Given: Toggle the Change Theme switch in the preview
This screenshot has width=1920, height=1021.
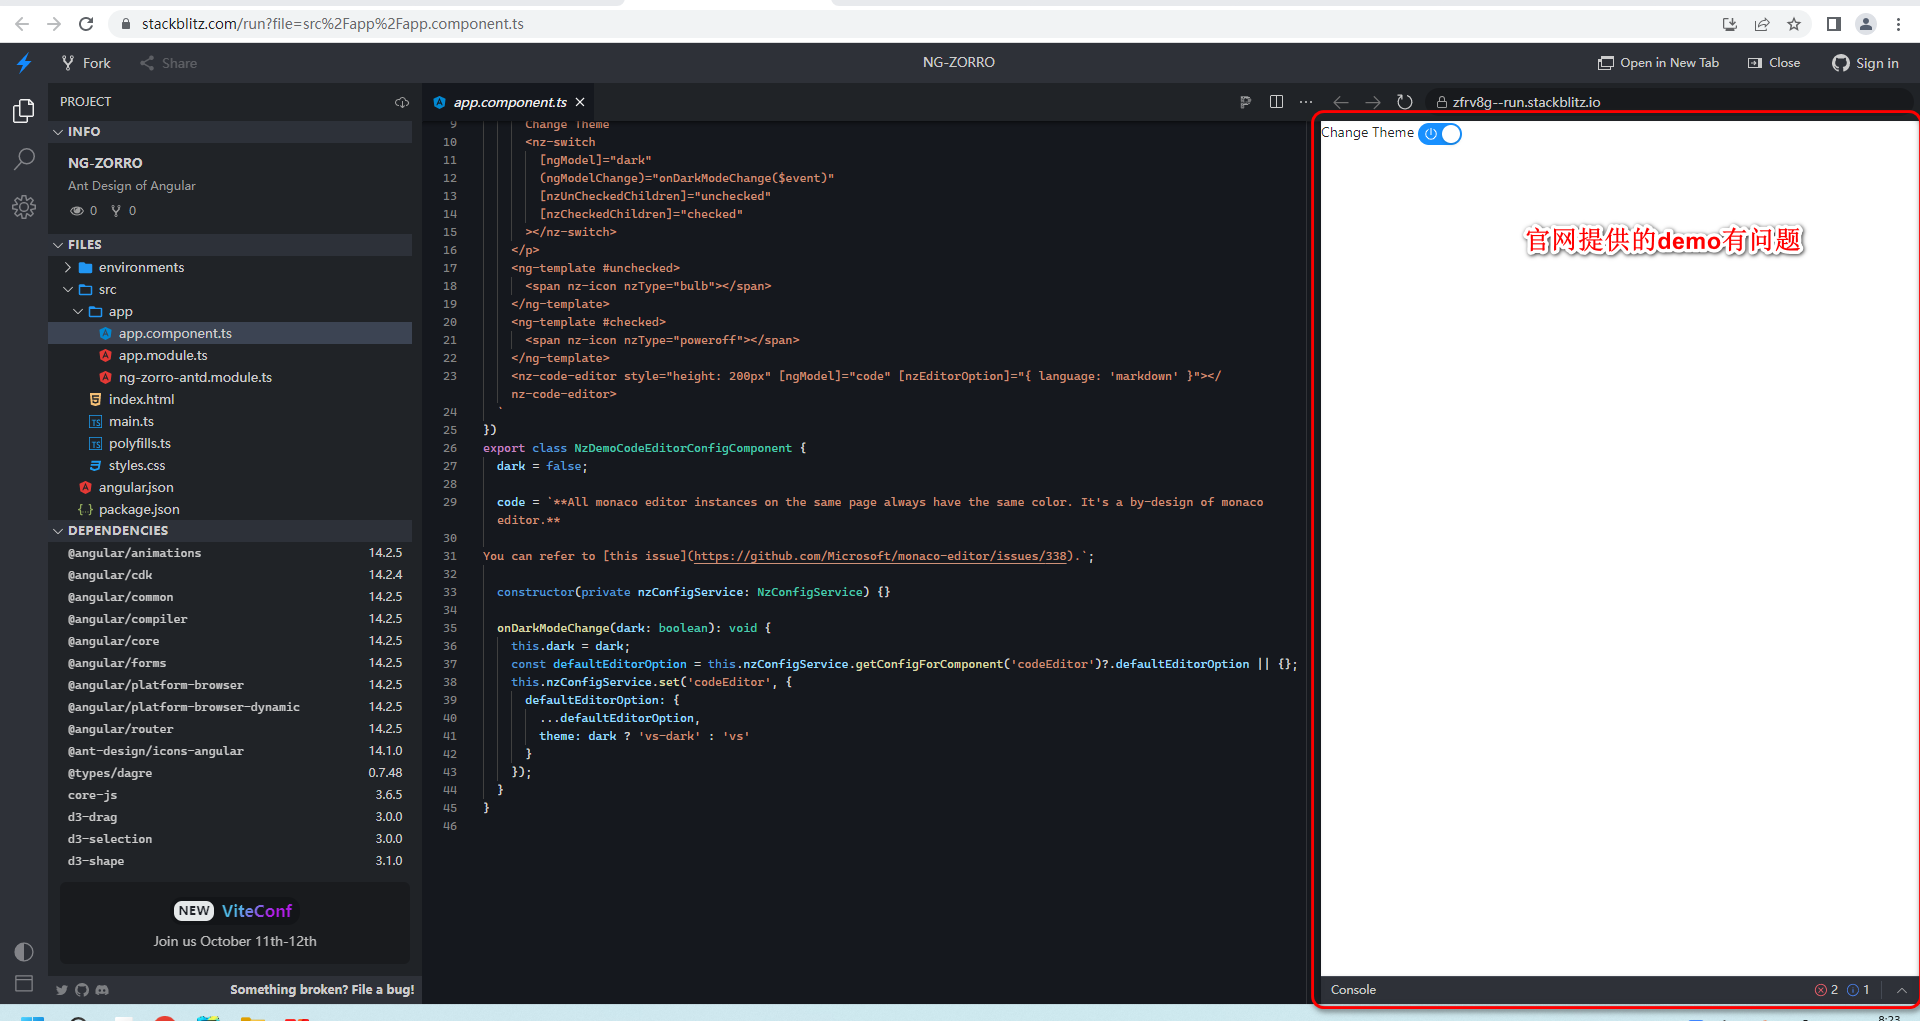Looking at the screenshot, I should click(x=1440, y=133).
